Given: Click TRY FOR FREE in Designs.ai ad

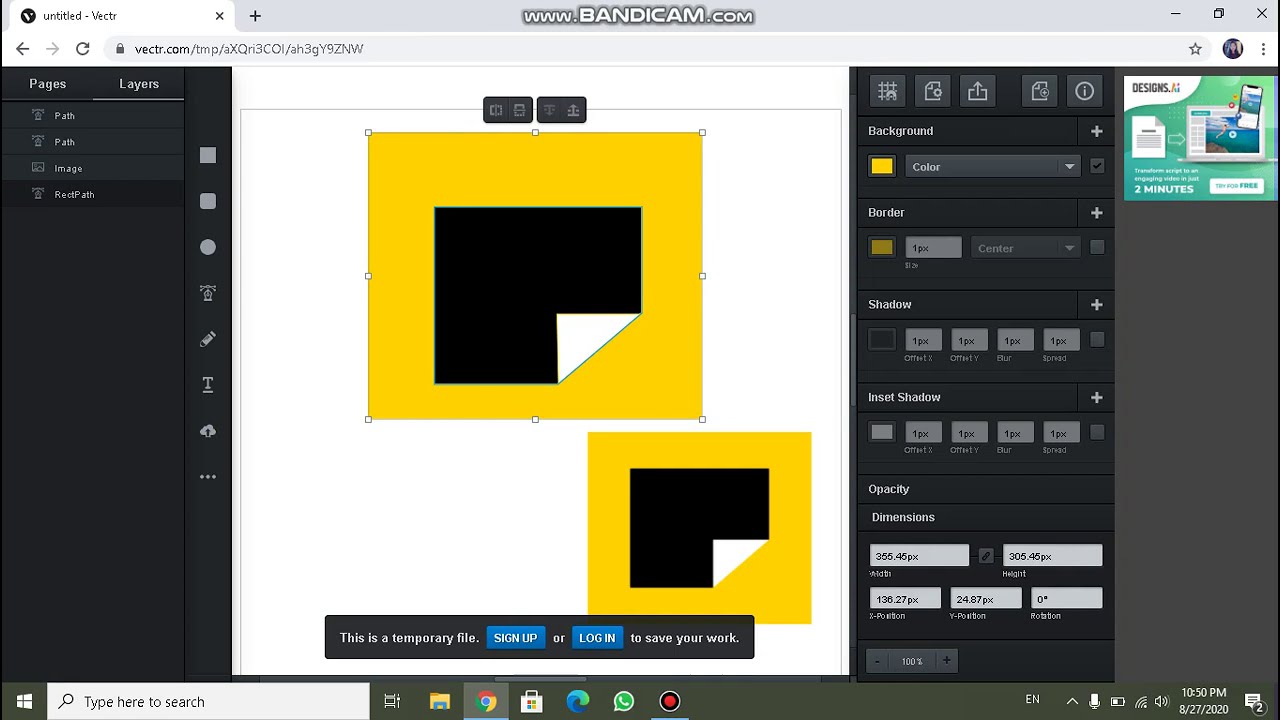Looking at the screenshot, I should pos(1237,186).
